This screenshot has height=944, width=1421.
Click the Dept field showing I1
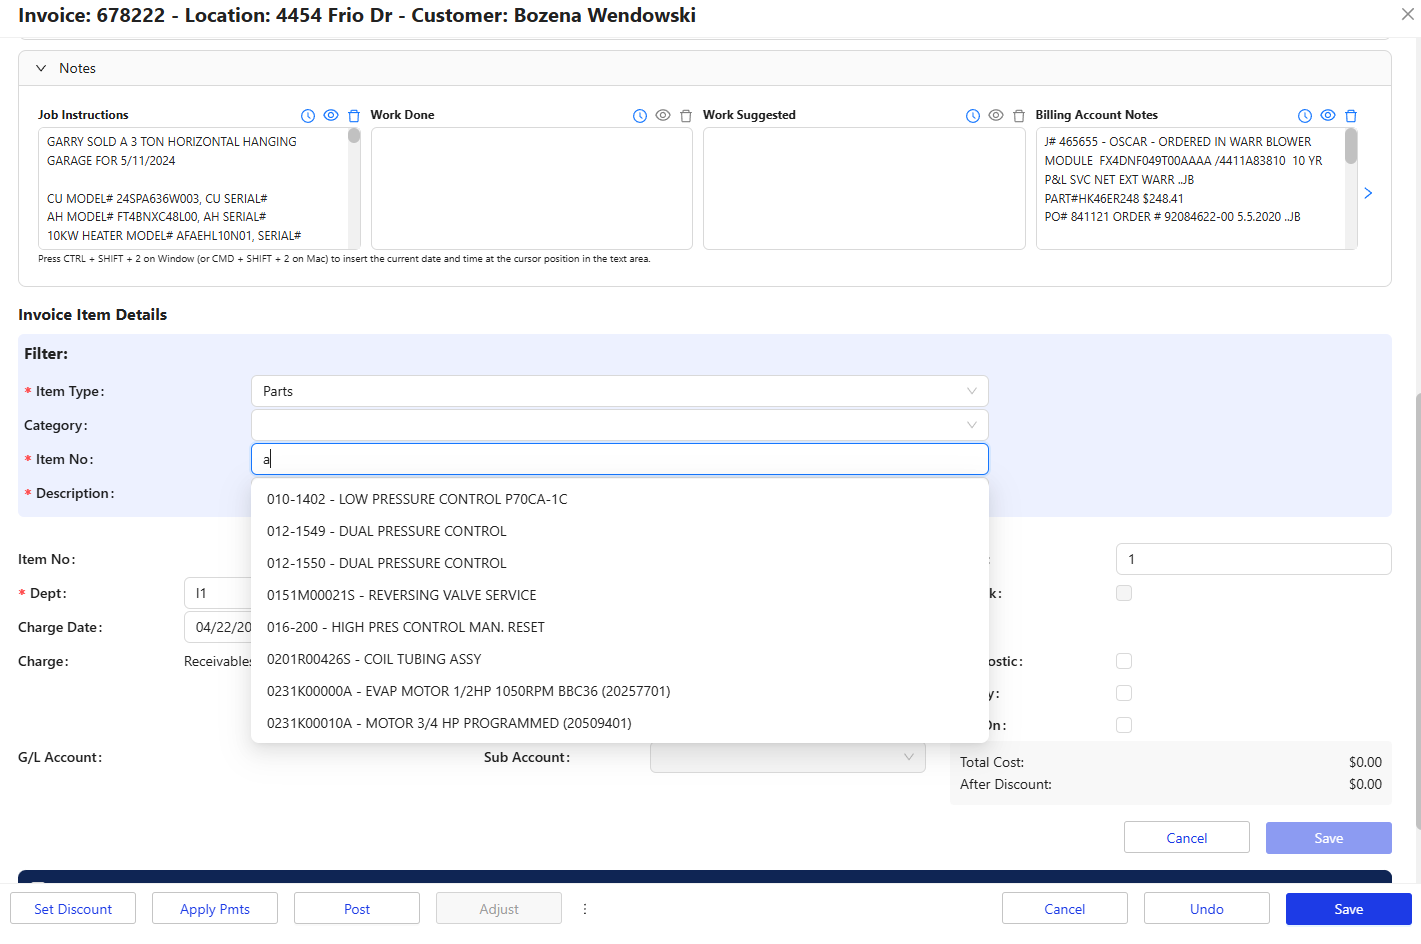[218, 593]
